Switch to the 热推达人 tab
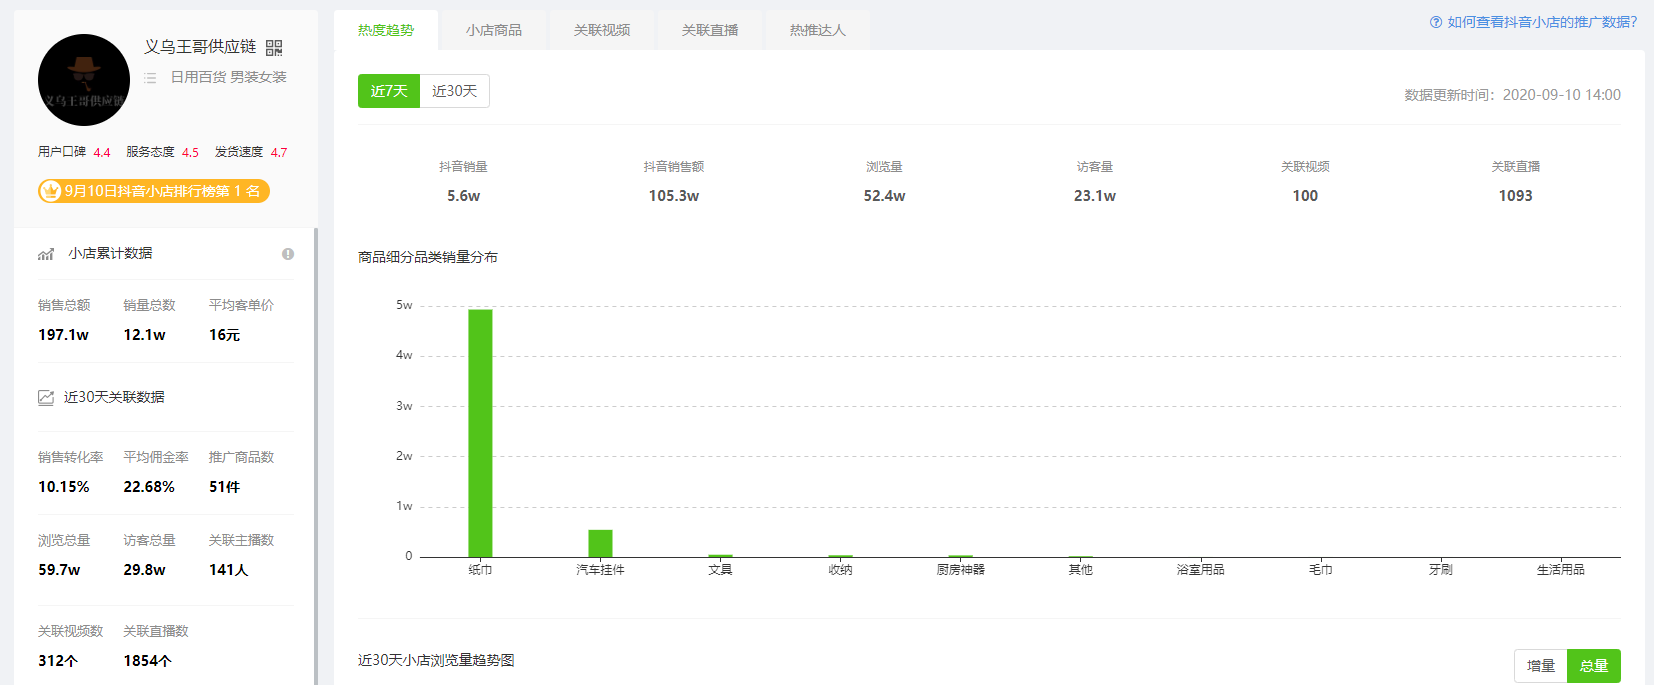 (x=818, y=30)
